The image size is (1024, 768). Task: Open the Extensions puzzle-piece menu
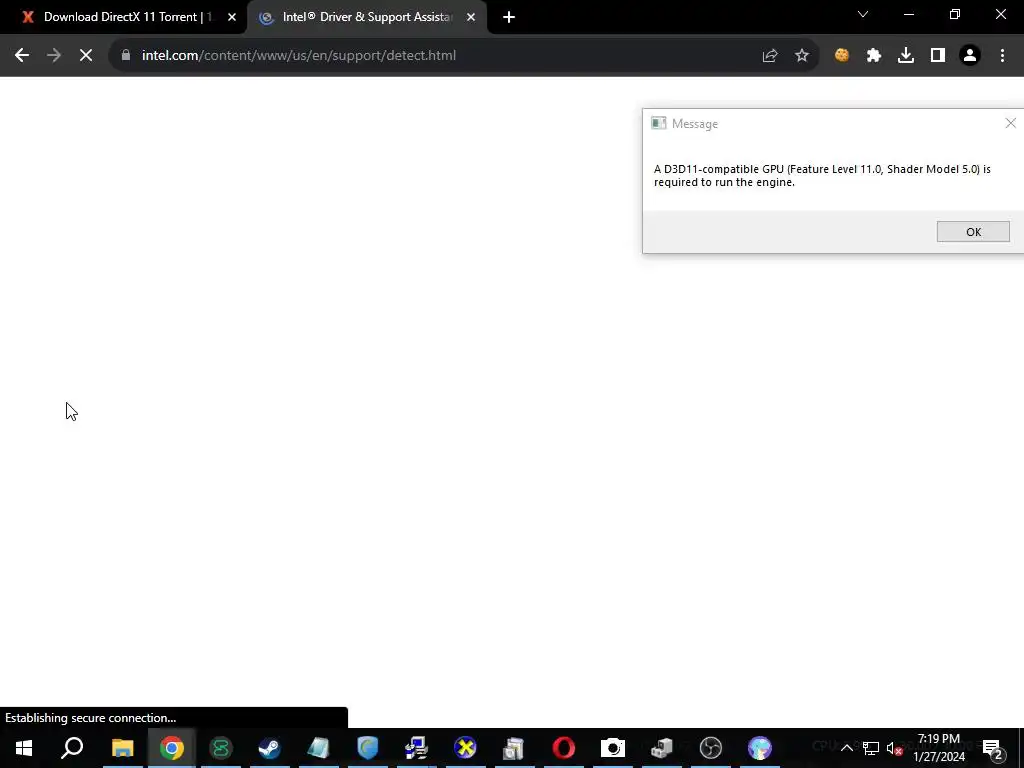tap(874, 56)
